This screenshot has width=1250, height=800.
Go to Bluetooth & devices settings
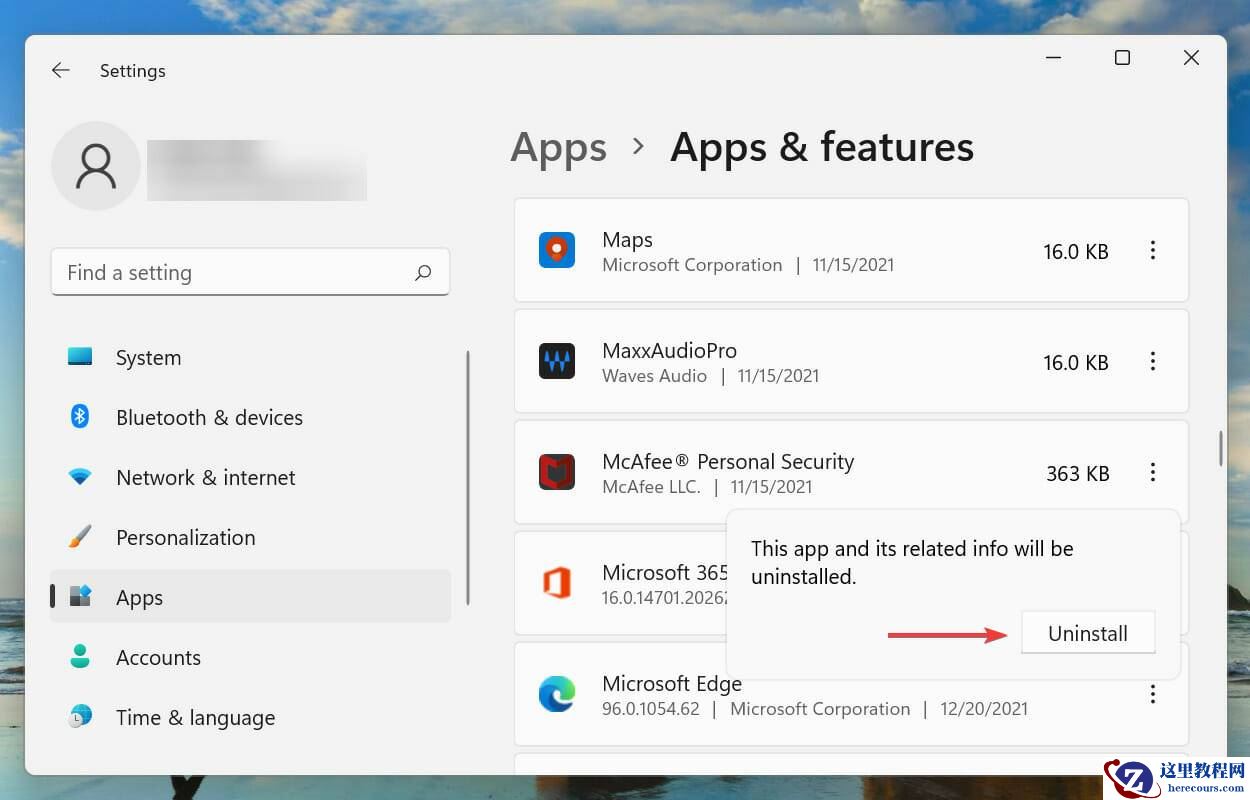click(x=209, y=418)
